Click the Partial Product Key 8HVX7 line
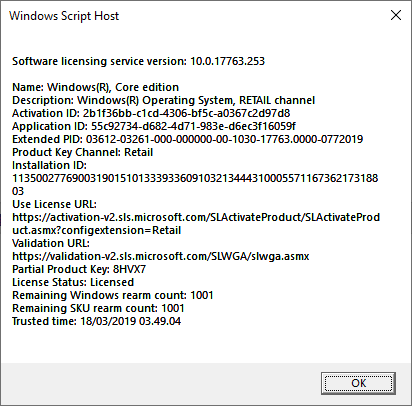The image size is (412, 406). point(79,269)
